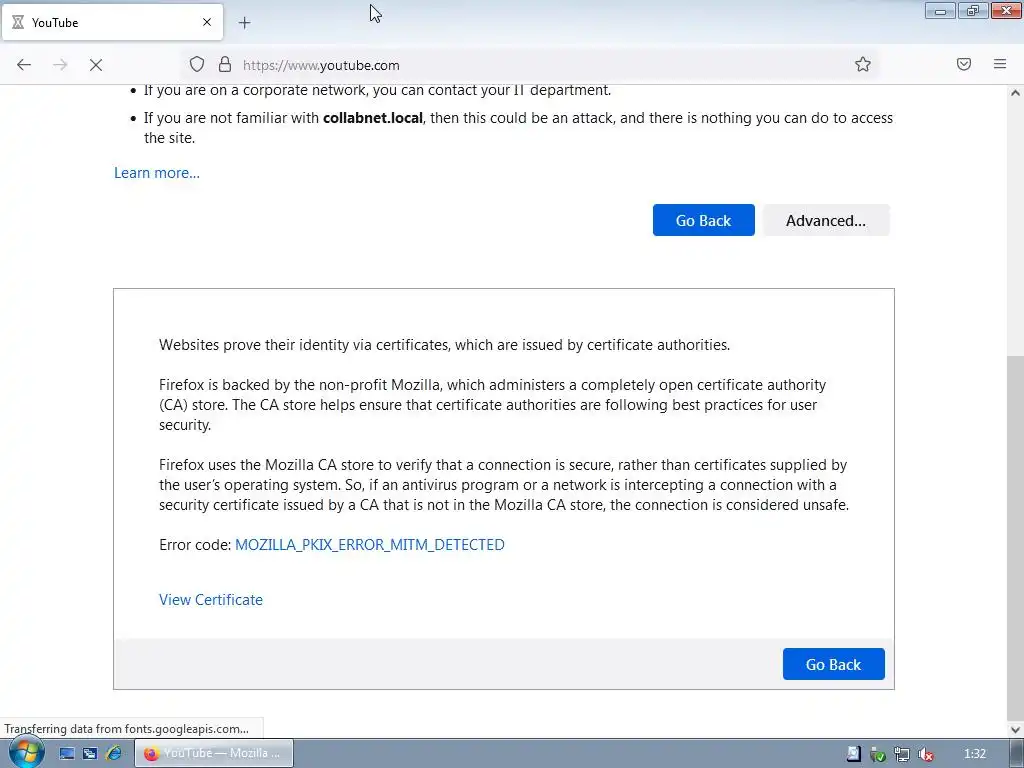
Task: Click View Certificate link
Action: pyautogui.click(x=211, y=600)
